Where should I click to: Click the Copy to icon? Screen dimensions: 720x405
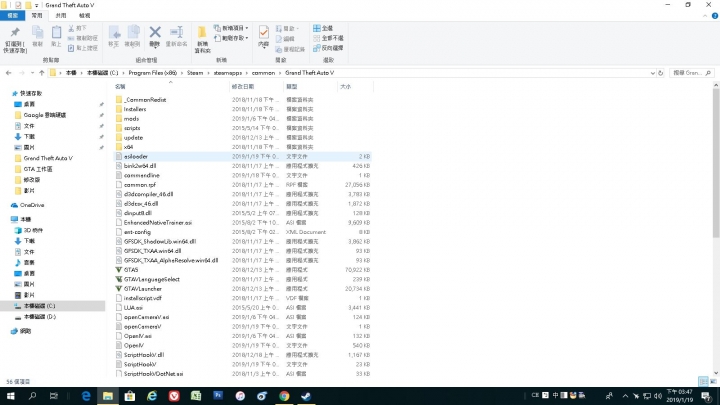click(x=132, y=33)
